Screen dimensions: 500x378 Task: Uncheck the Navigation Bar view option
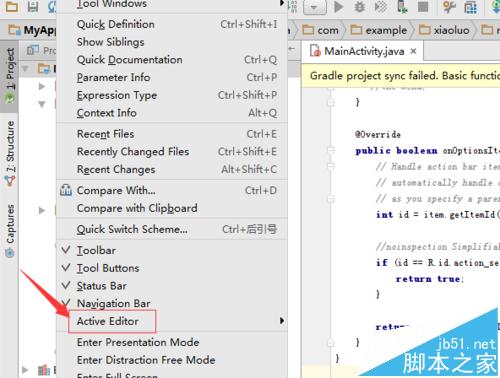click(66, 302)
